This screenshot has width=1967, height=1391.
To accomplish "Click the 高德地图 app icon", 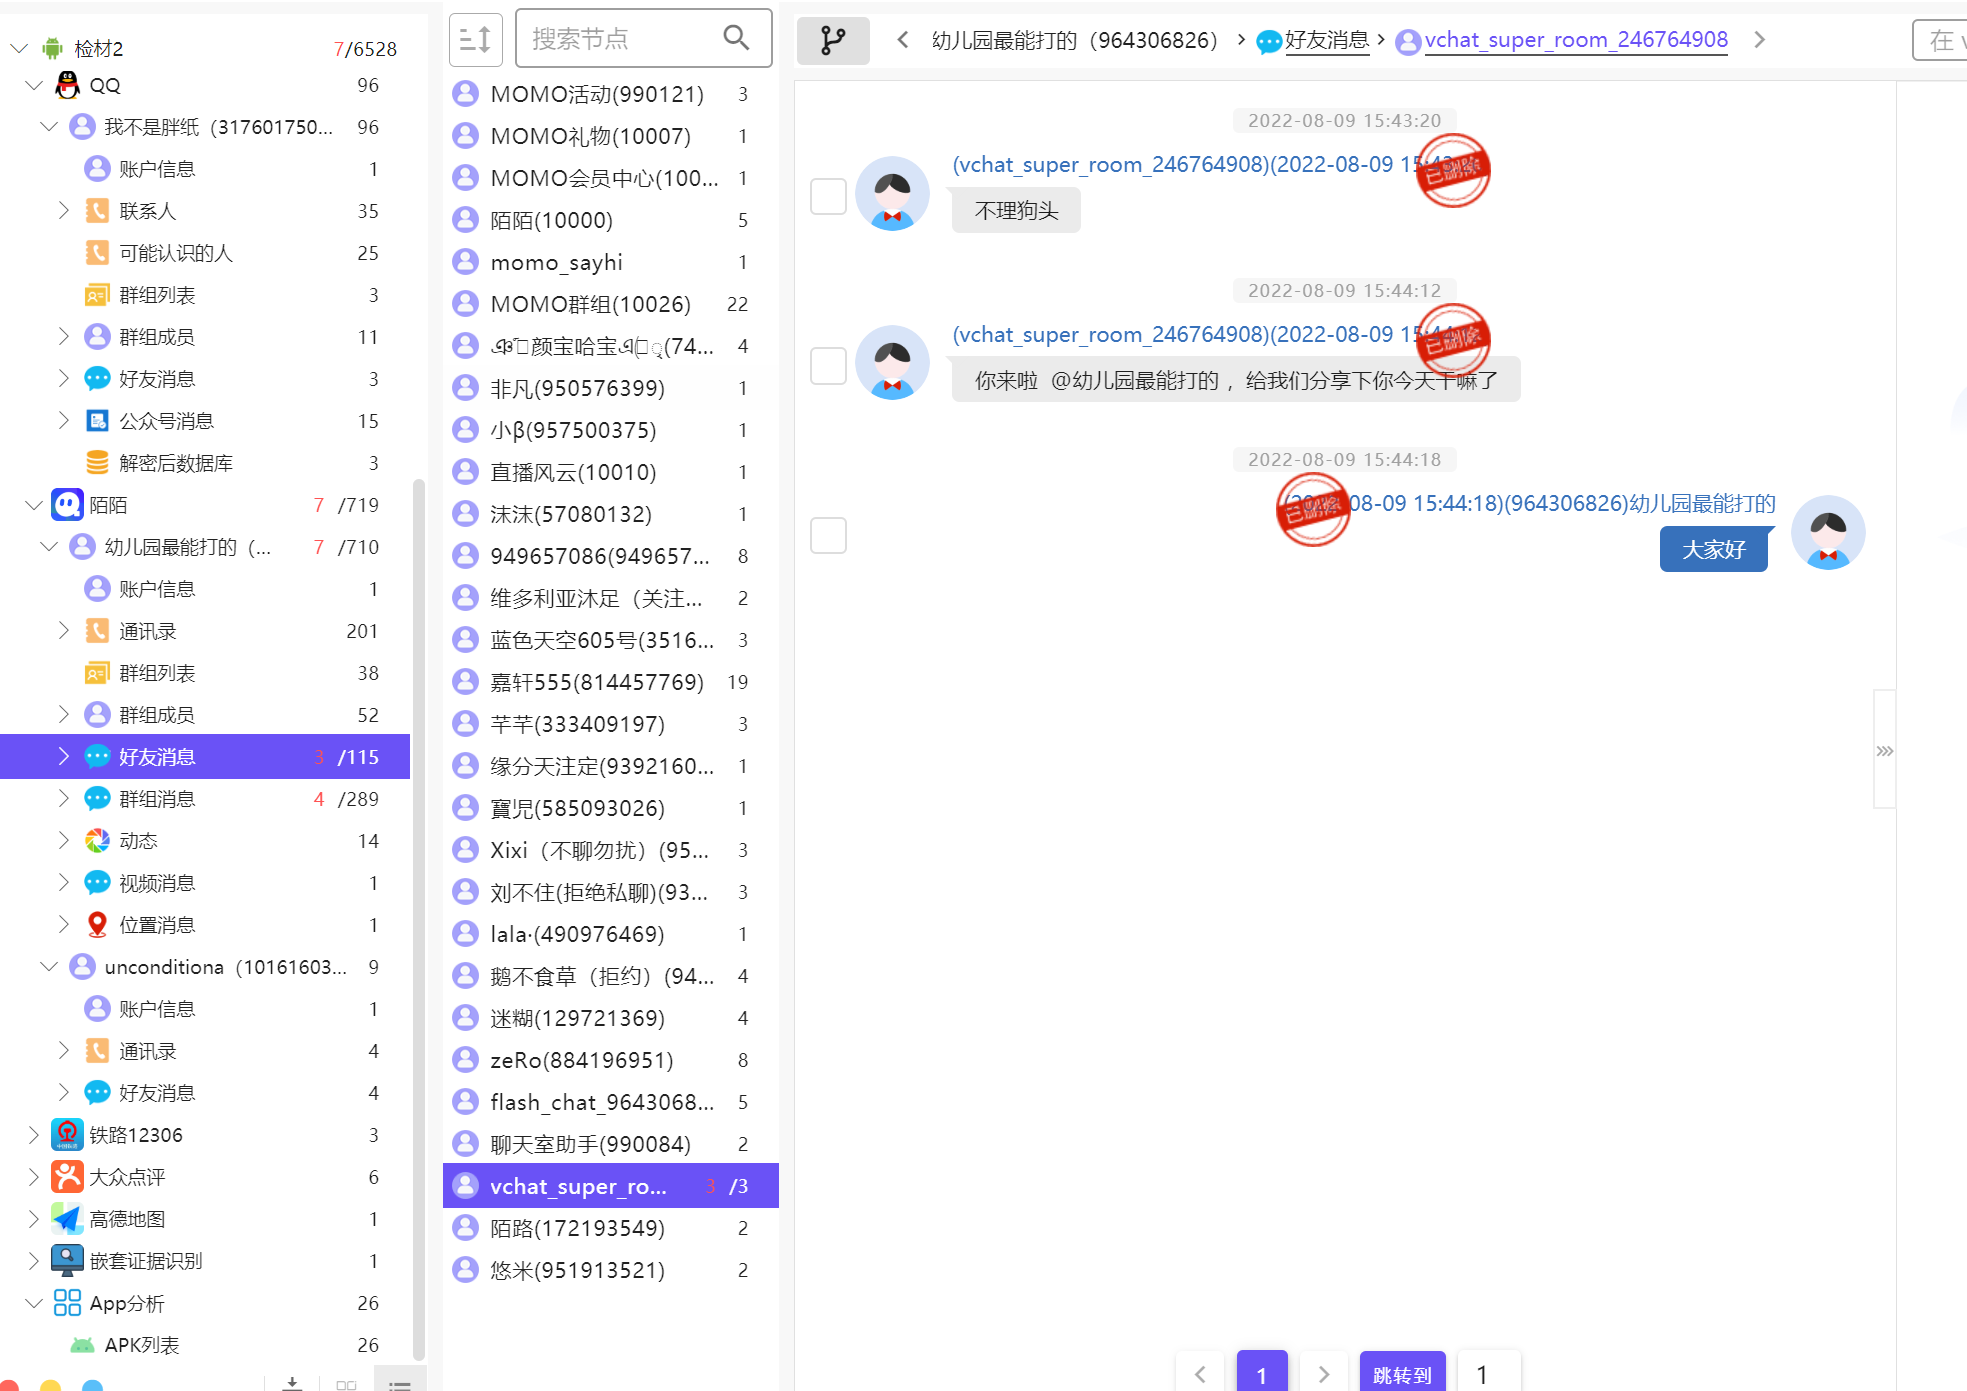I will click(67, 1219).
